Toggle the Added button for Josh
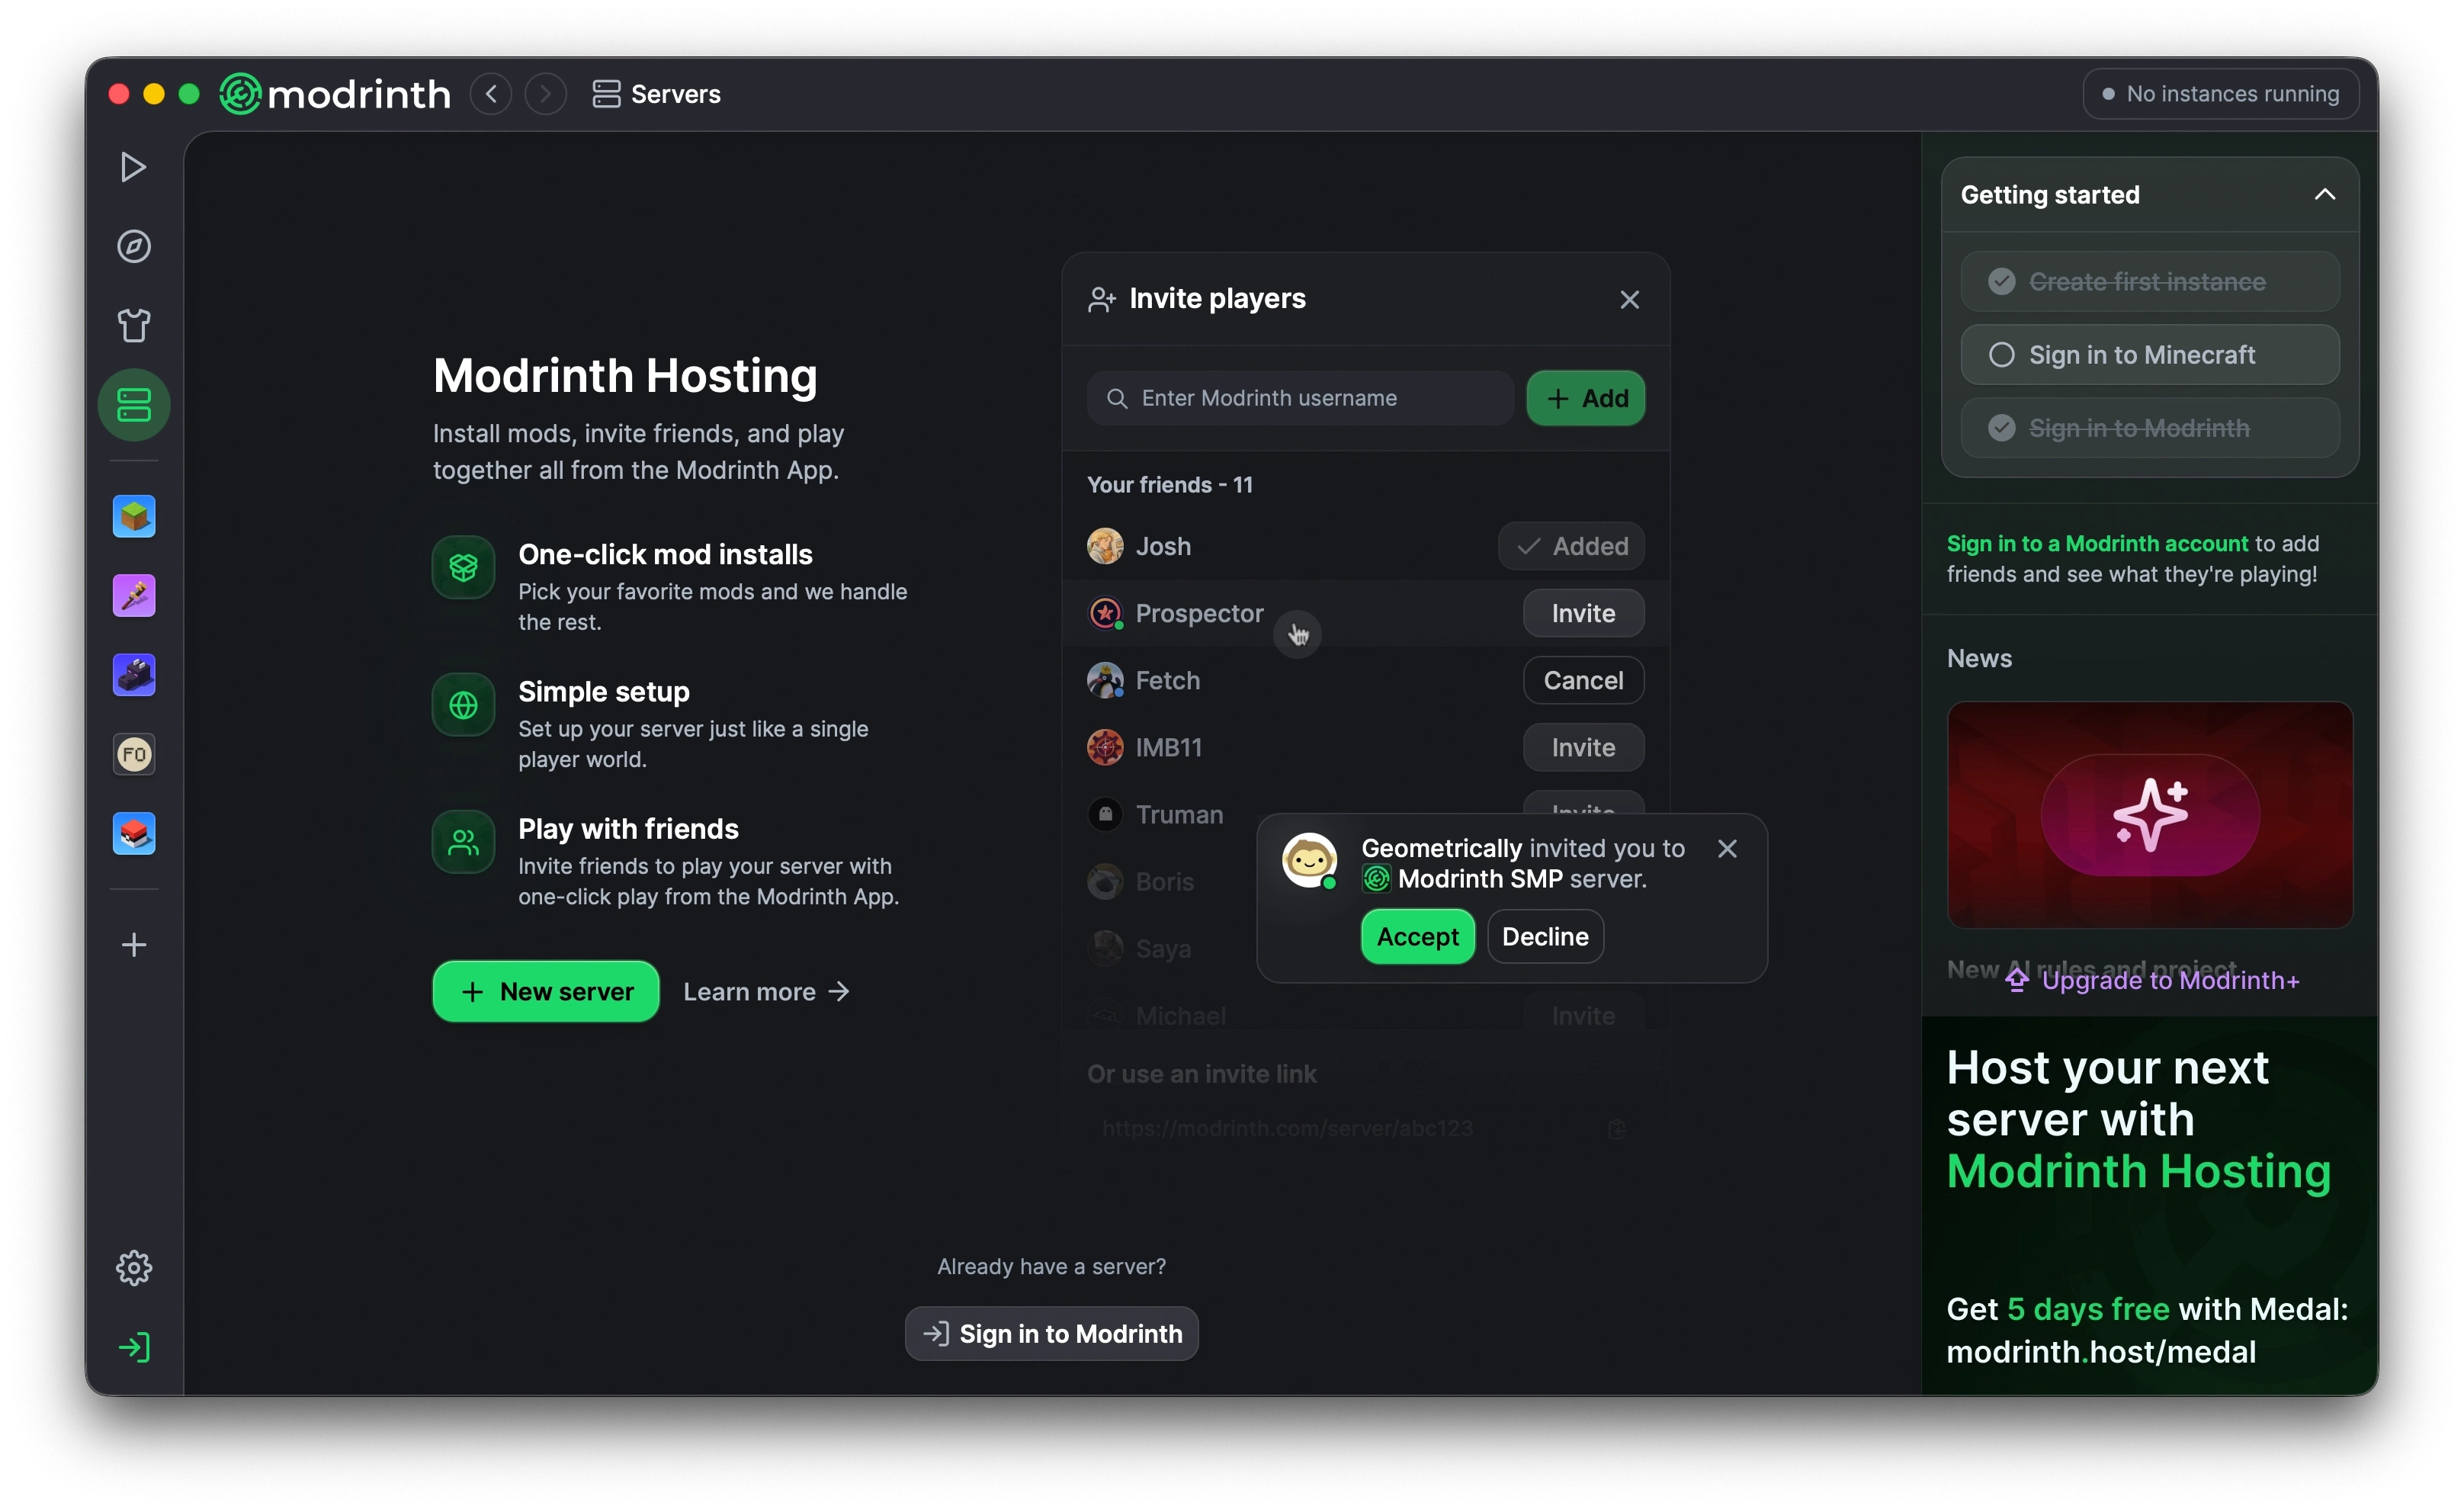The height and width of the screenshot is (1509, 2464). tap(1571, 545)
